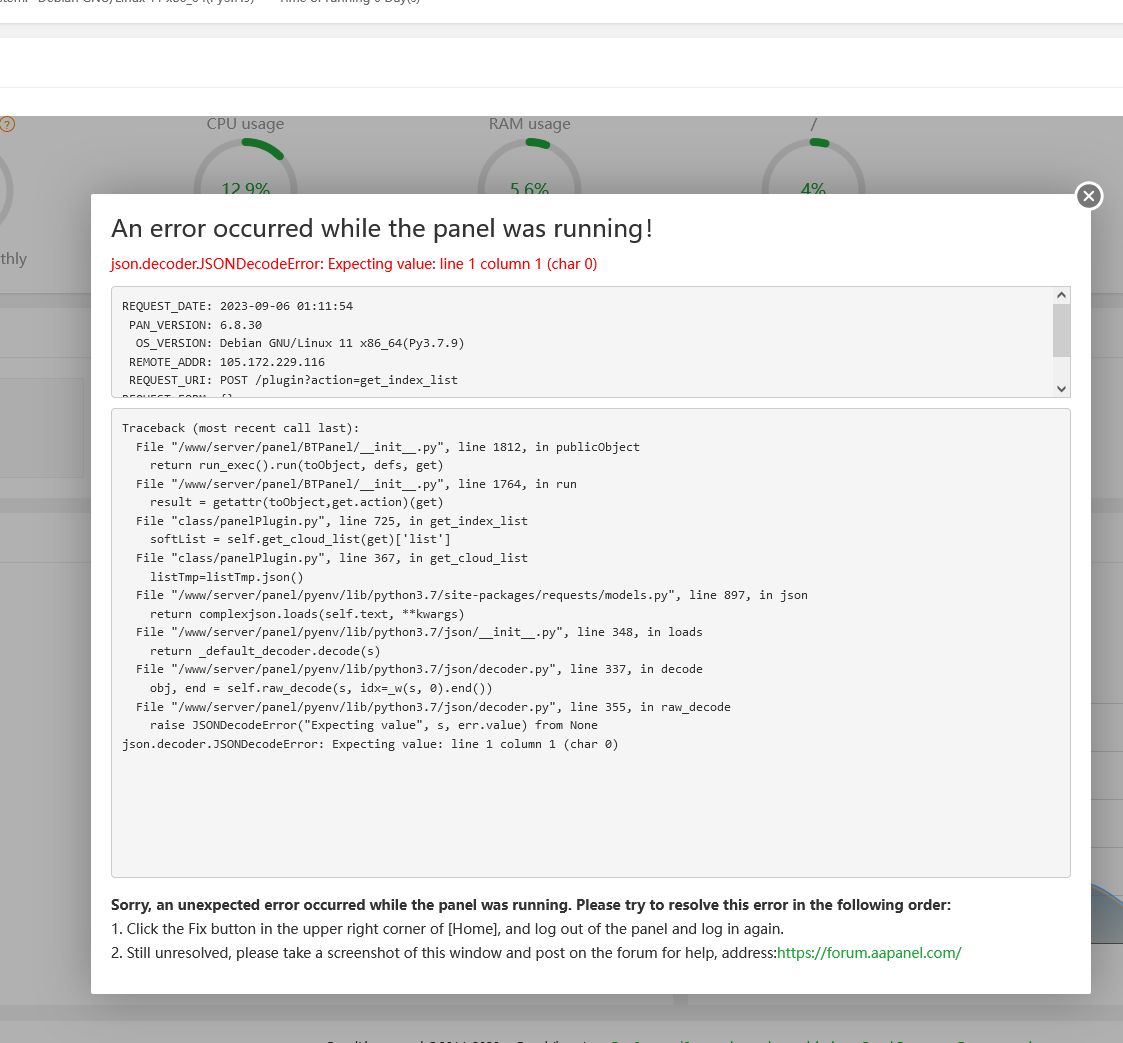Click the orange help question mark icon

pos(6,124)
